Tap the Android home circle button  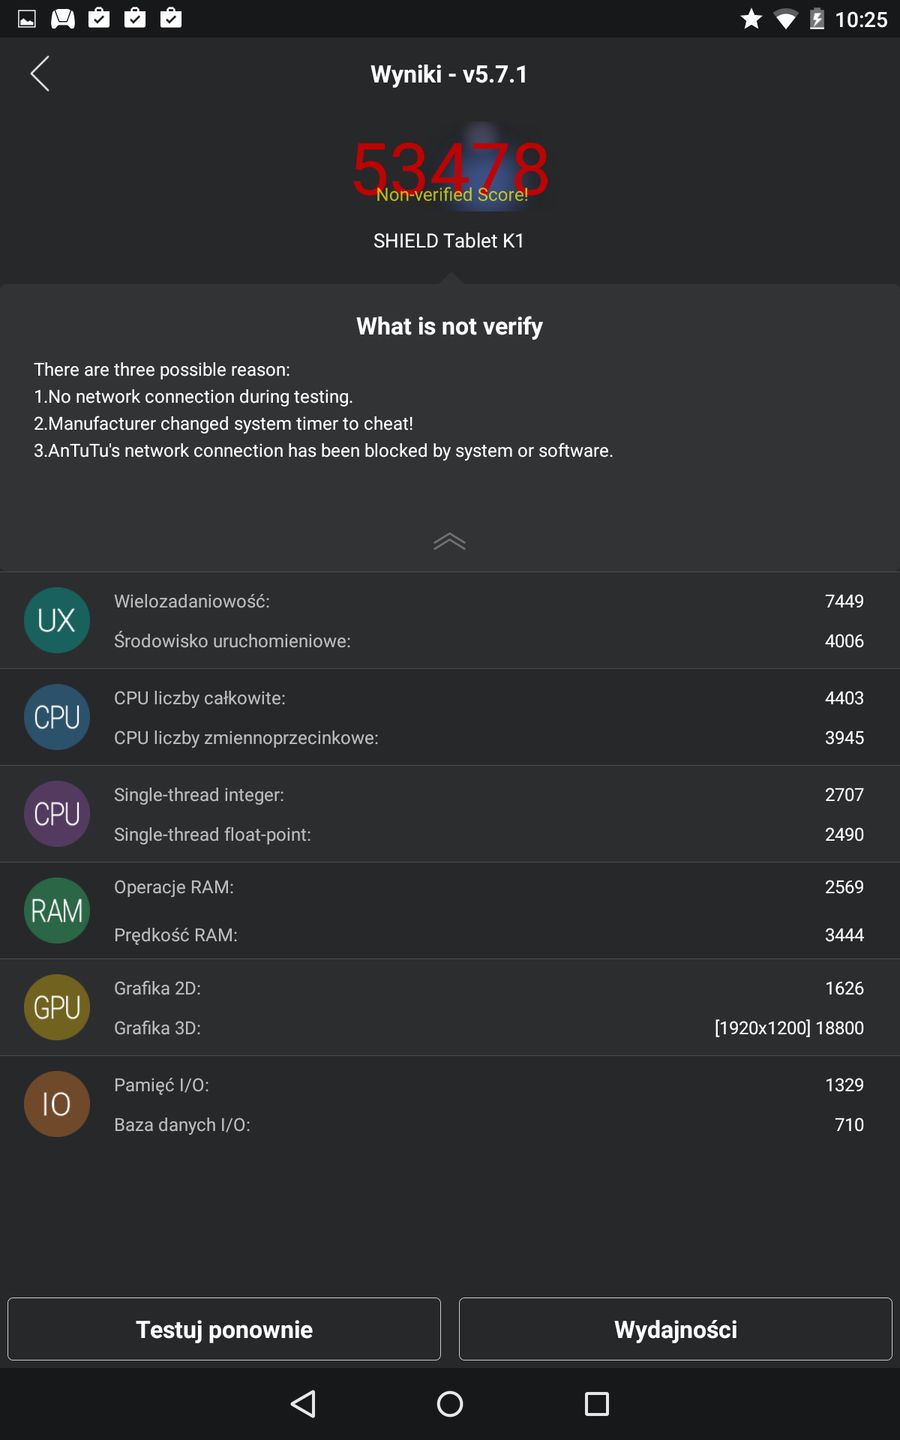450,1404
